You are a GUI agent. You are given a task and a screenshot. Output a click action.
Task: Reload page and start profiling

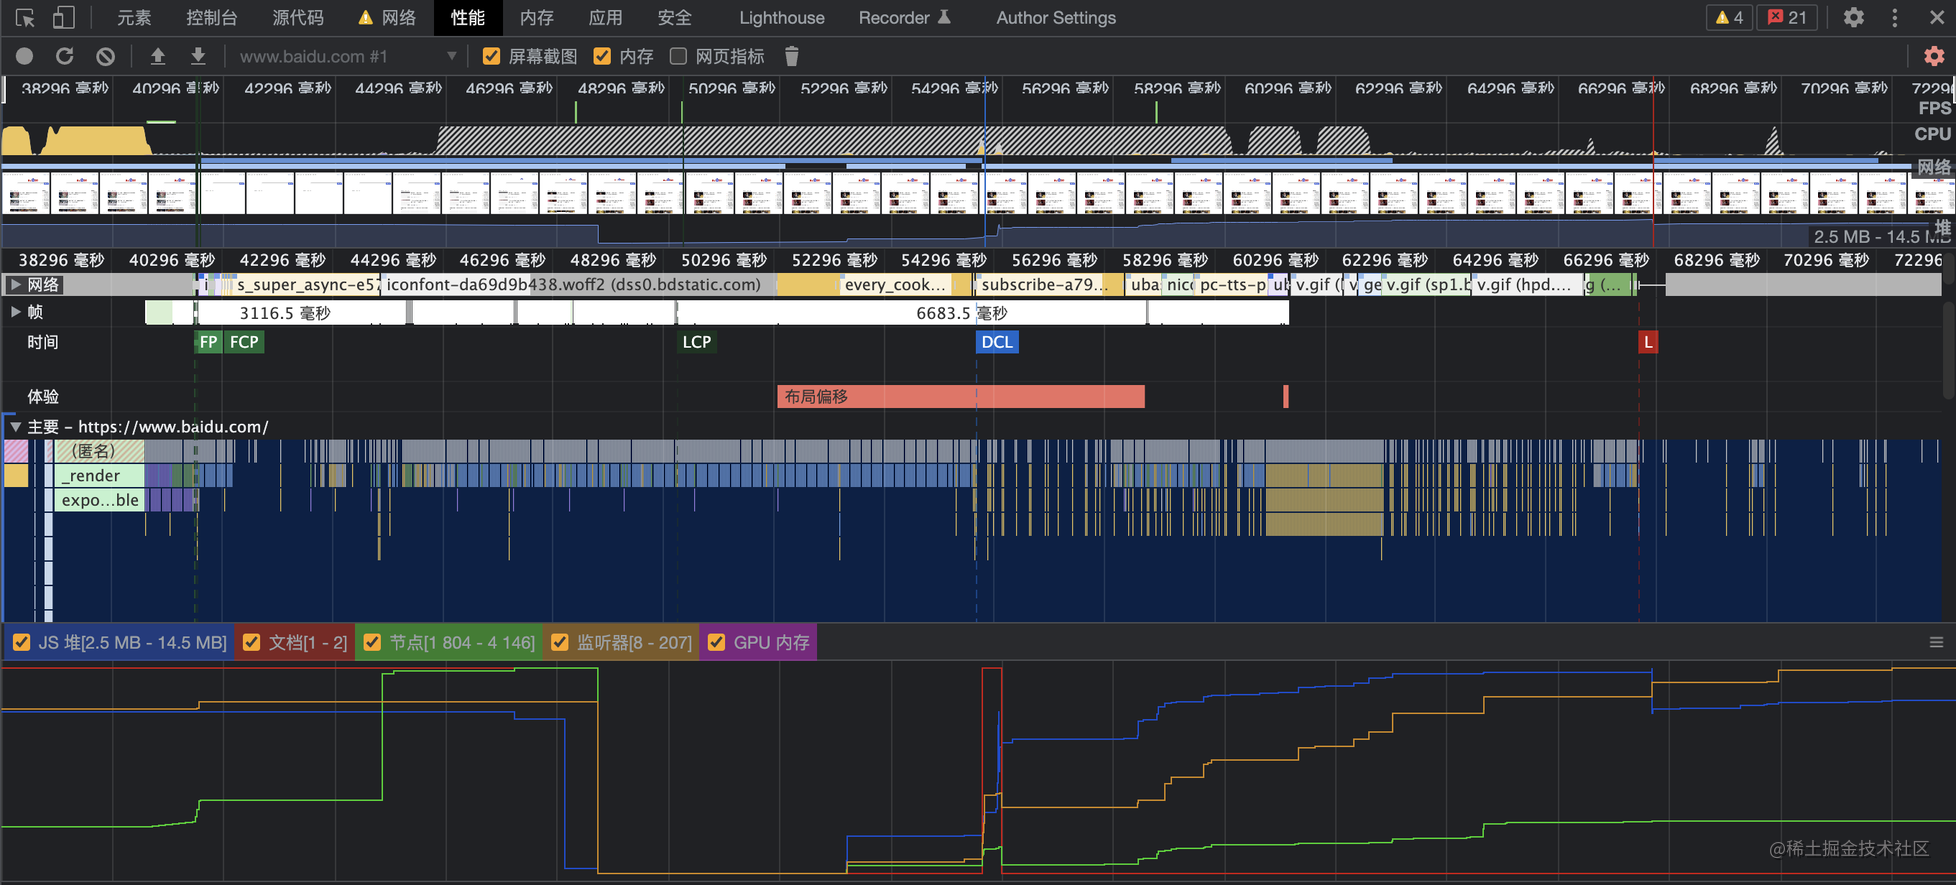[65, 57]
